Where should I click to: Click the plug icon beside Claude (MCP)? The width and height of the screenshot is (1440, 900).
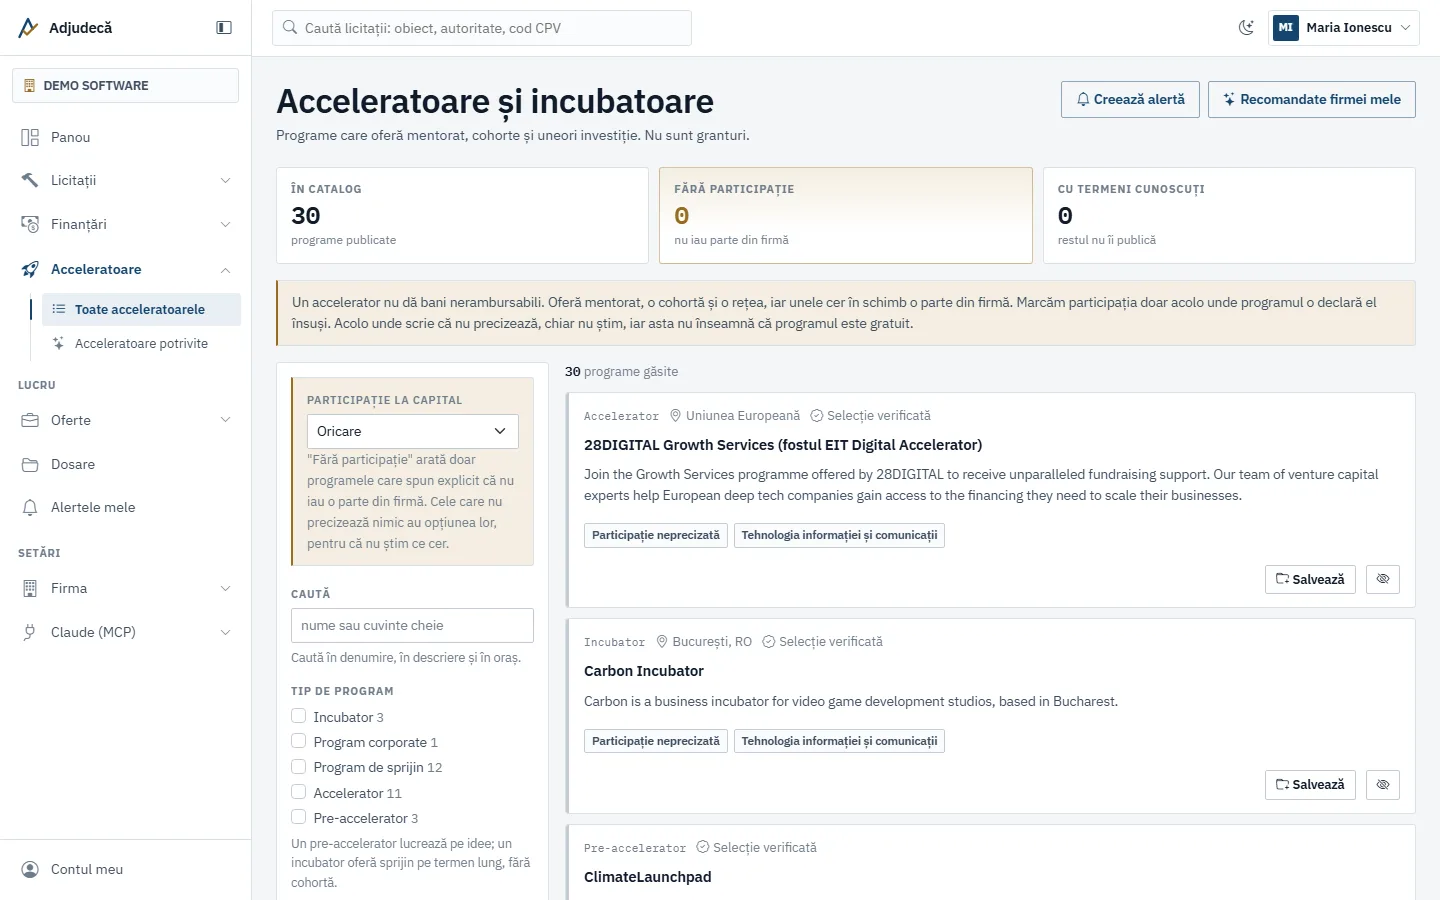[30, 632]
